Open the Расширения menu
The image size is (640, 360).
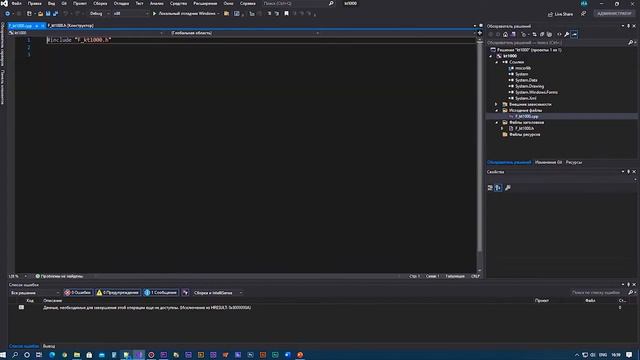(205, 3)
